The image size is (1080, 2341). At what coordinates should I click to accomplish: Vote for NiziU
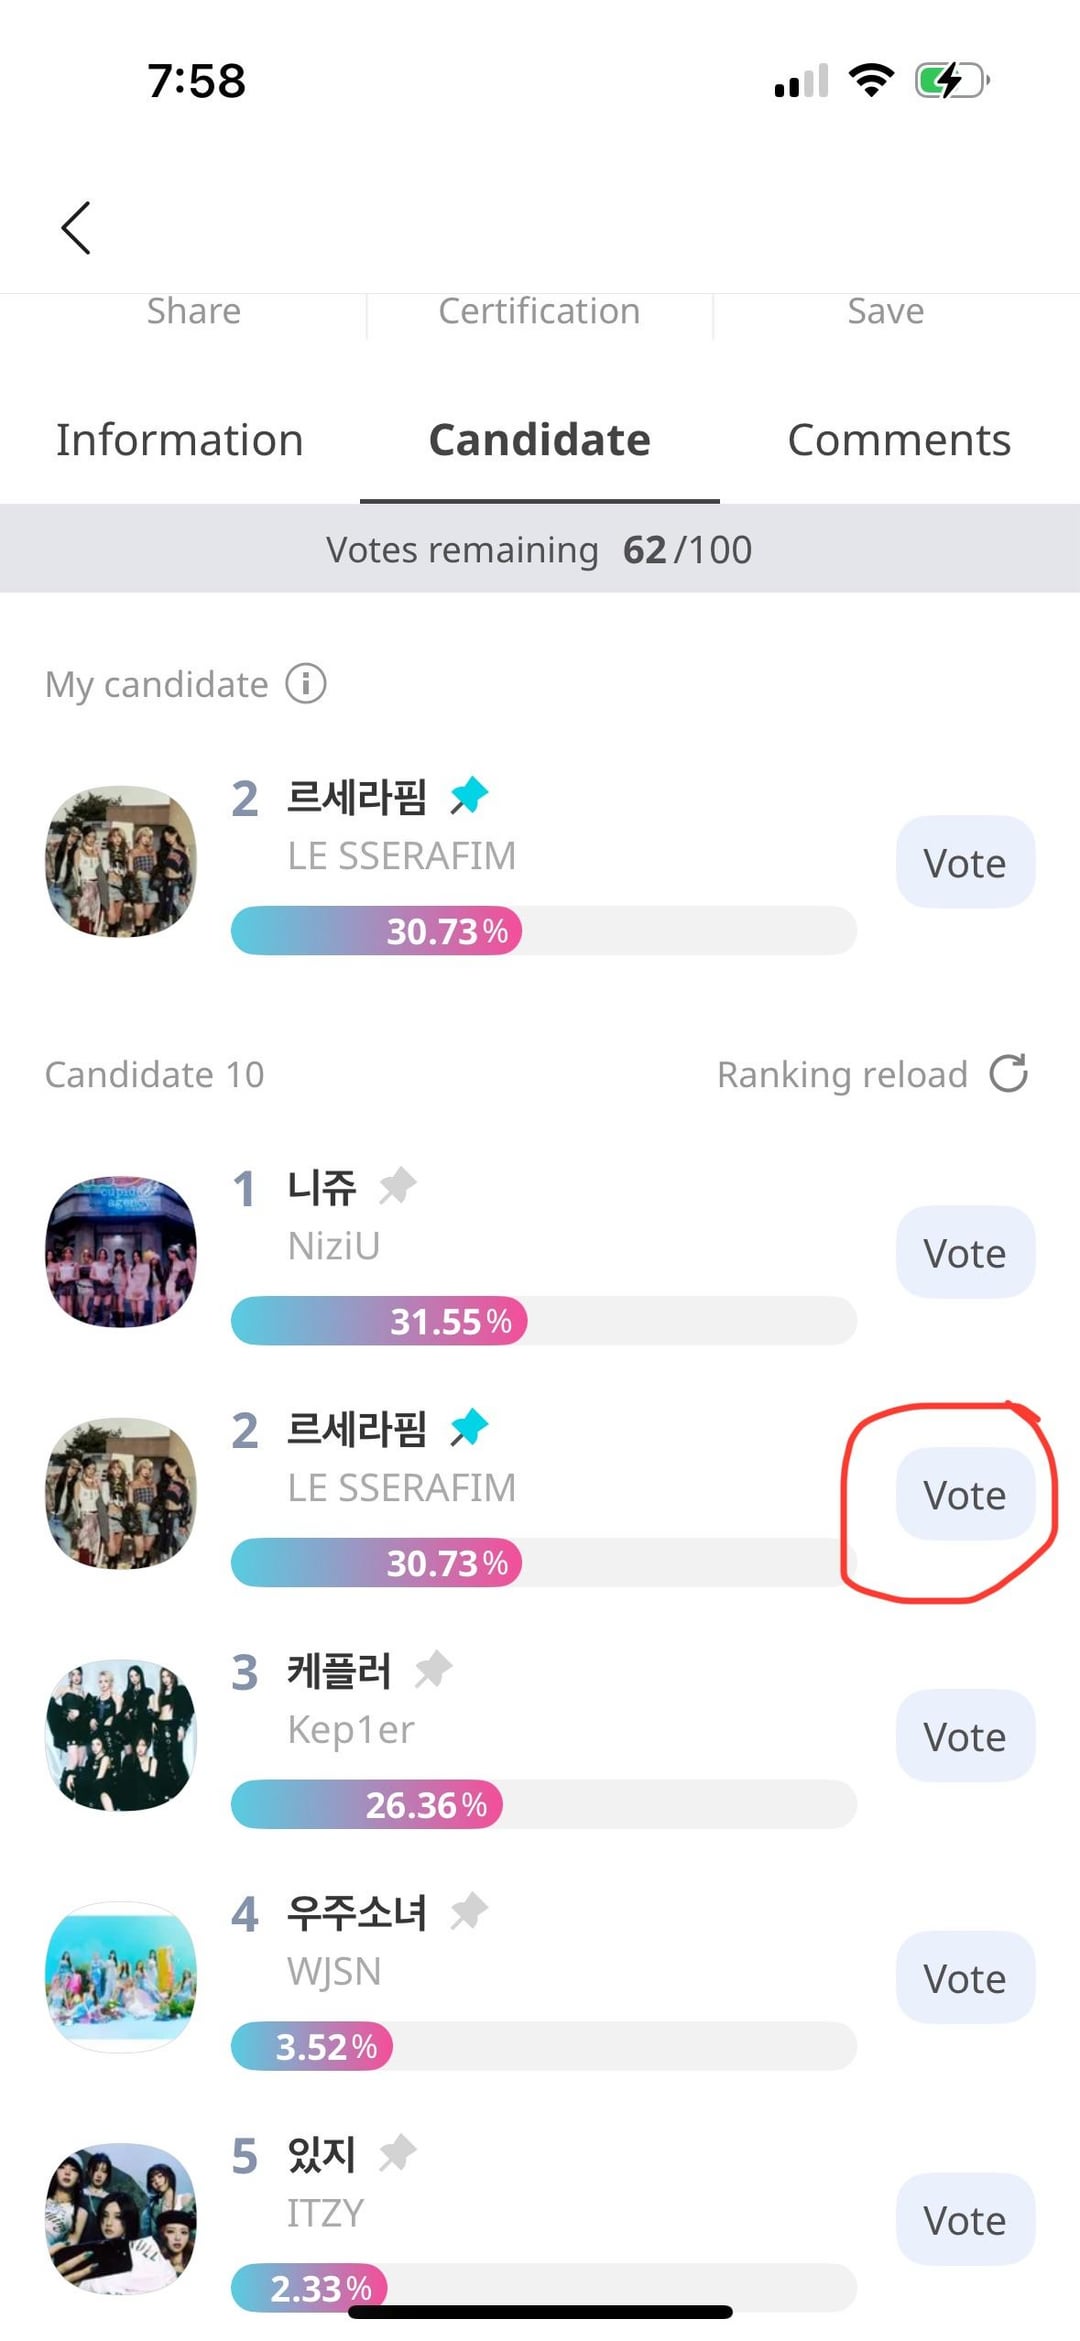[x=964, y=1253]
